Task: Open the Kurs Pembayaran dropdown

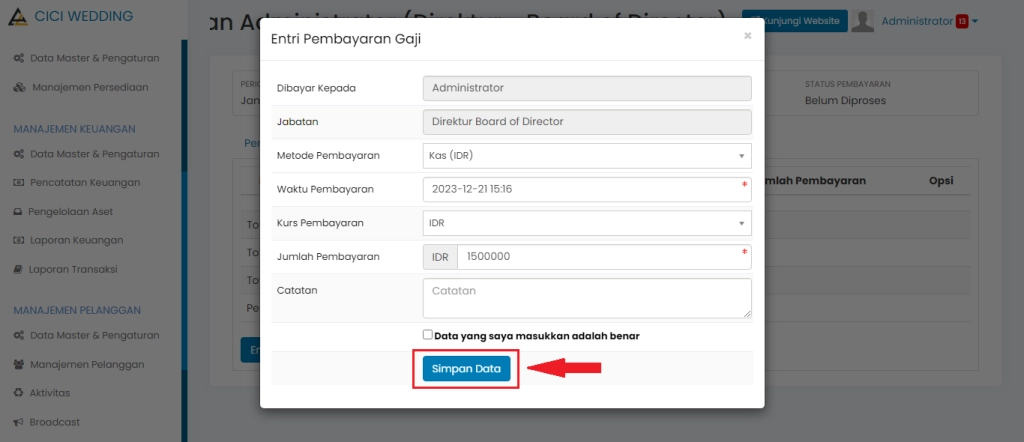Action: 587,223
